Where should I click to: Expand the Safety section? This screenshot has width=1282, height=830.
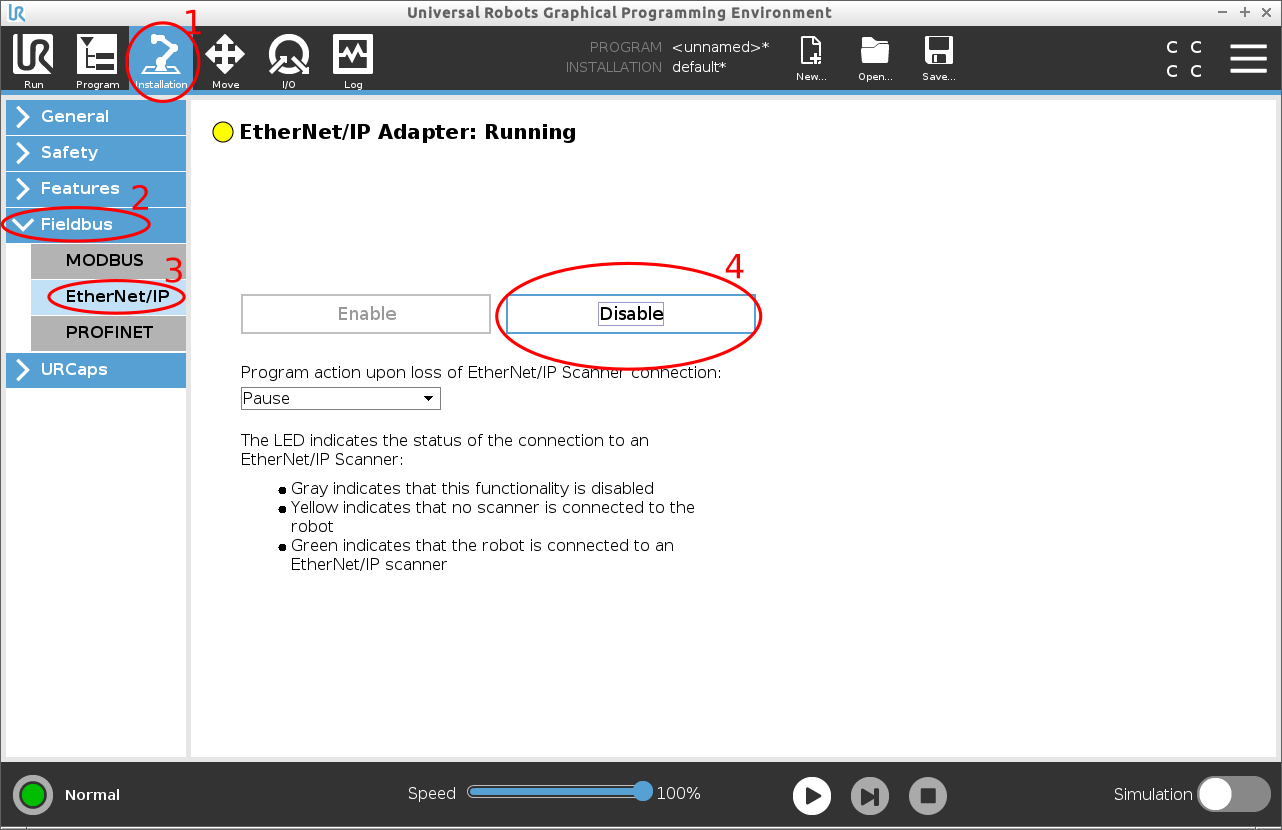(96, 152)
